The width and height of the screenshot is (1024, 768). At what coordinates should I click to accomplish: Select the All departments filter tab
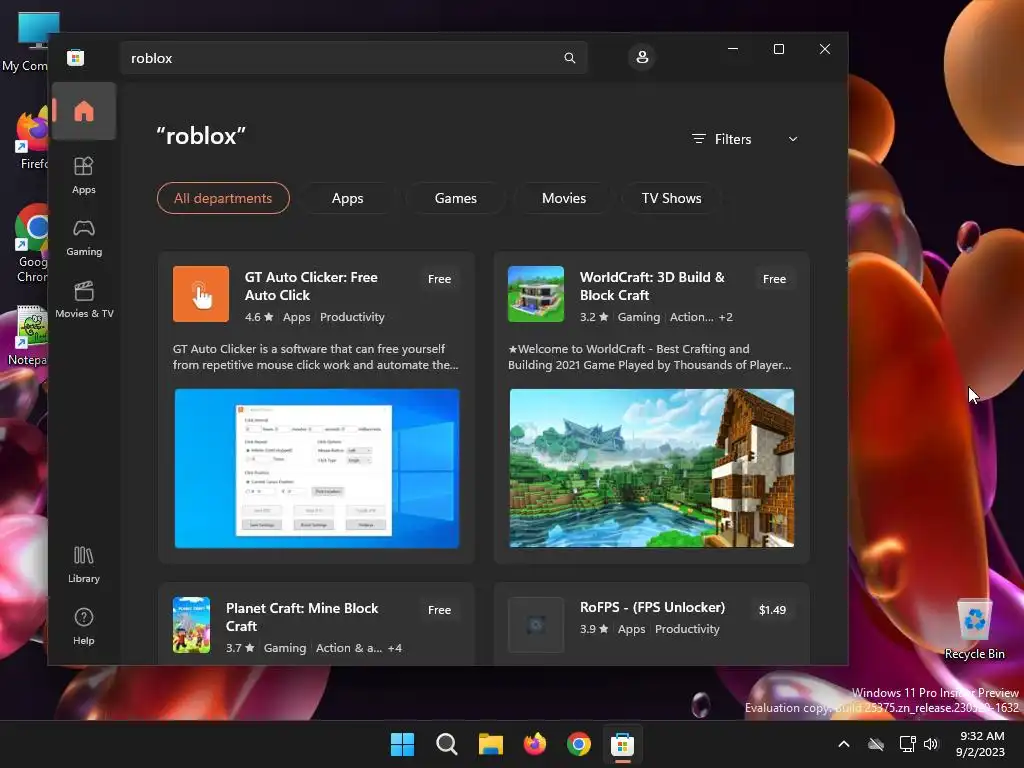pyautogui.click(x=223, y=198)
